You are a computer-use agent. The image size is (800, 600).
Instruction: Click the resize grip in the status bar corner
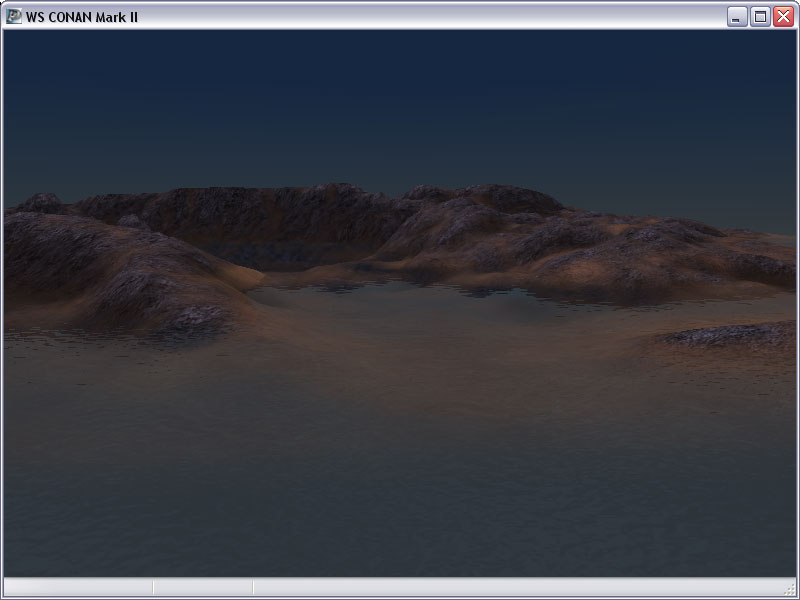(790, 590)
